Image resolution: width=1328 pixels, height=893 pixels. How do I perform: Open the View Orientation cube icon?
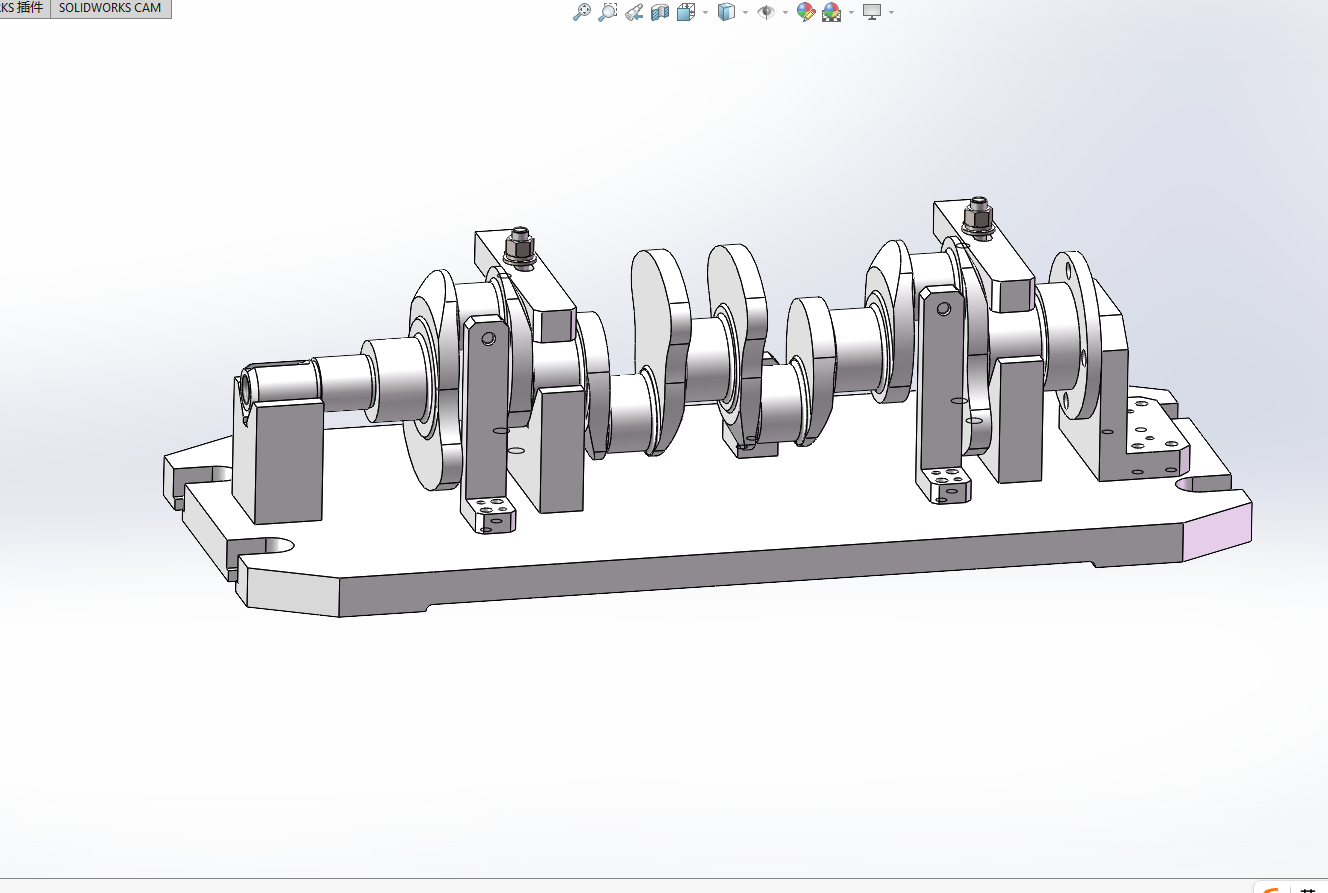(686, 12)
